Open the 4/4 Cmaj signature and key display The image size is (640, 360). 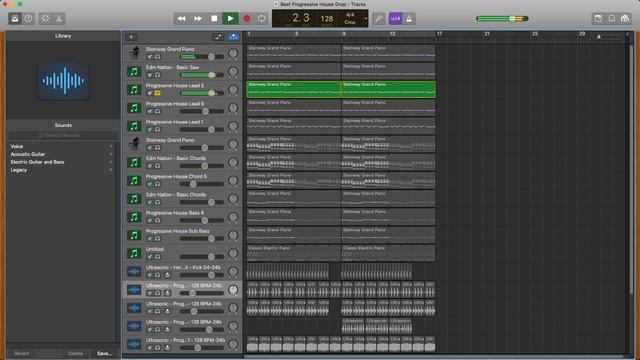(x=350, y=19)
